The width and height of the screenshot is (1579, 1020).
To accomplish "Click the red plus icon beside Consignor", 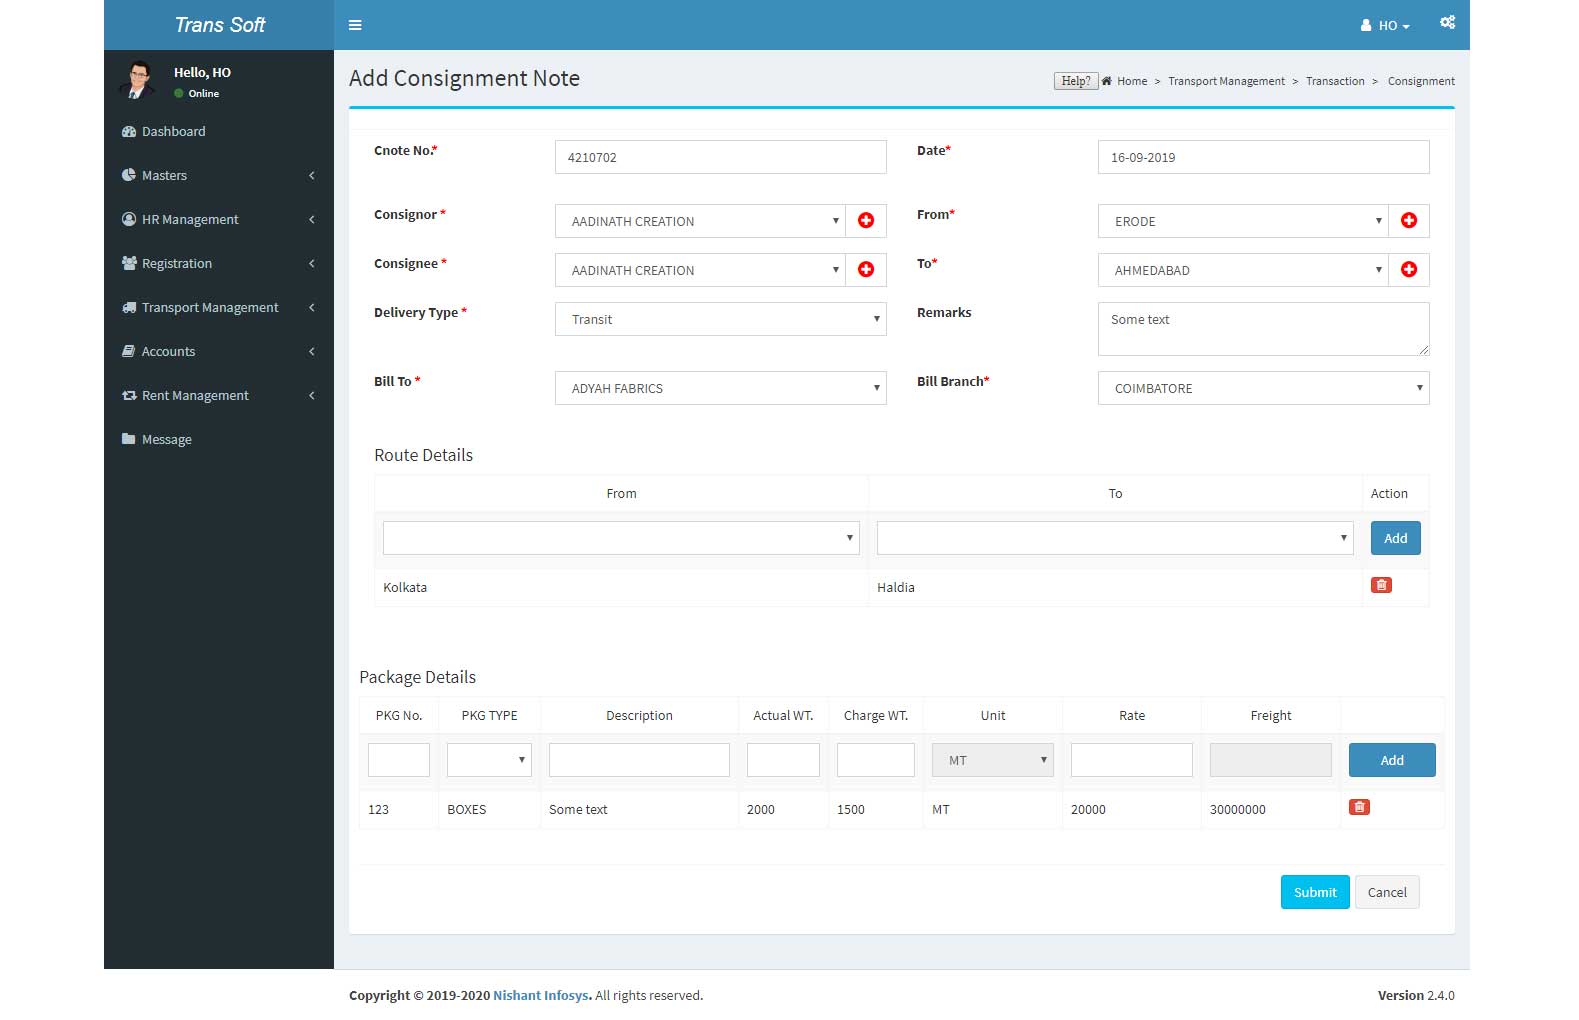I will [866, 221].
